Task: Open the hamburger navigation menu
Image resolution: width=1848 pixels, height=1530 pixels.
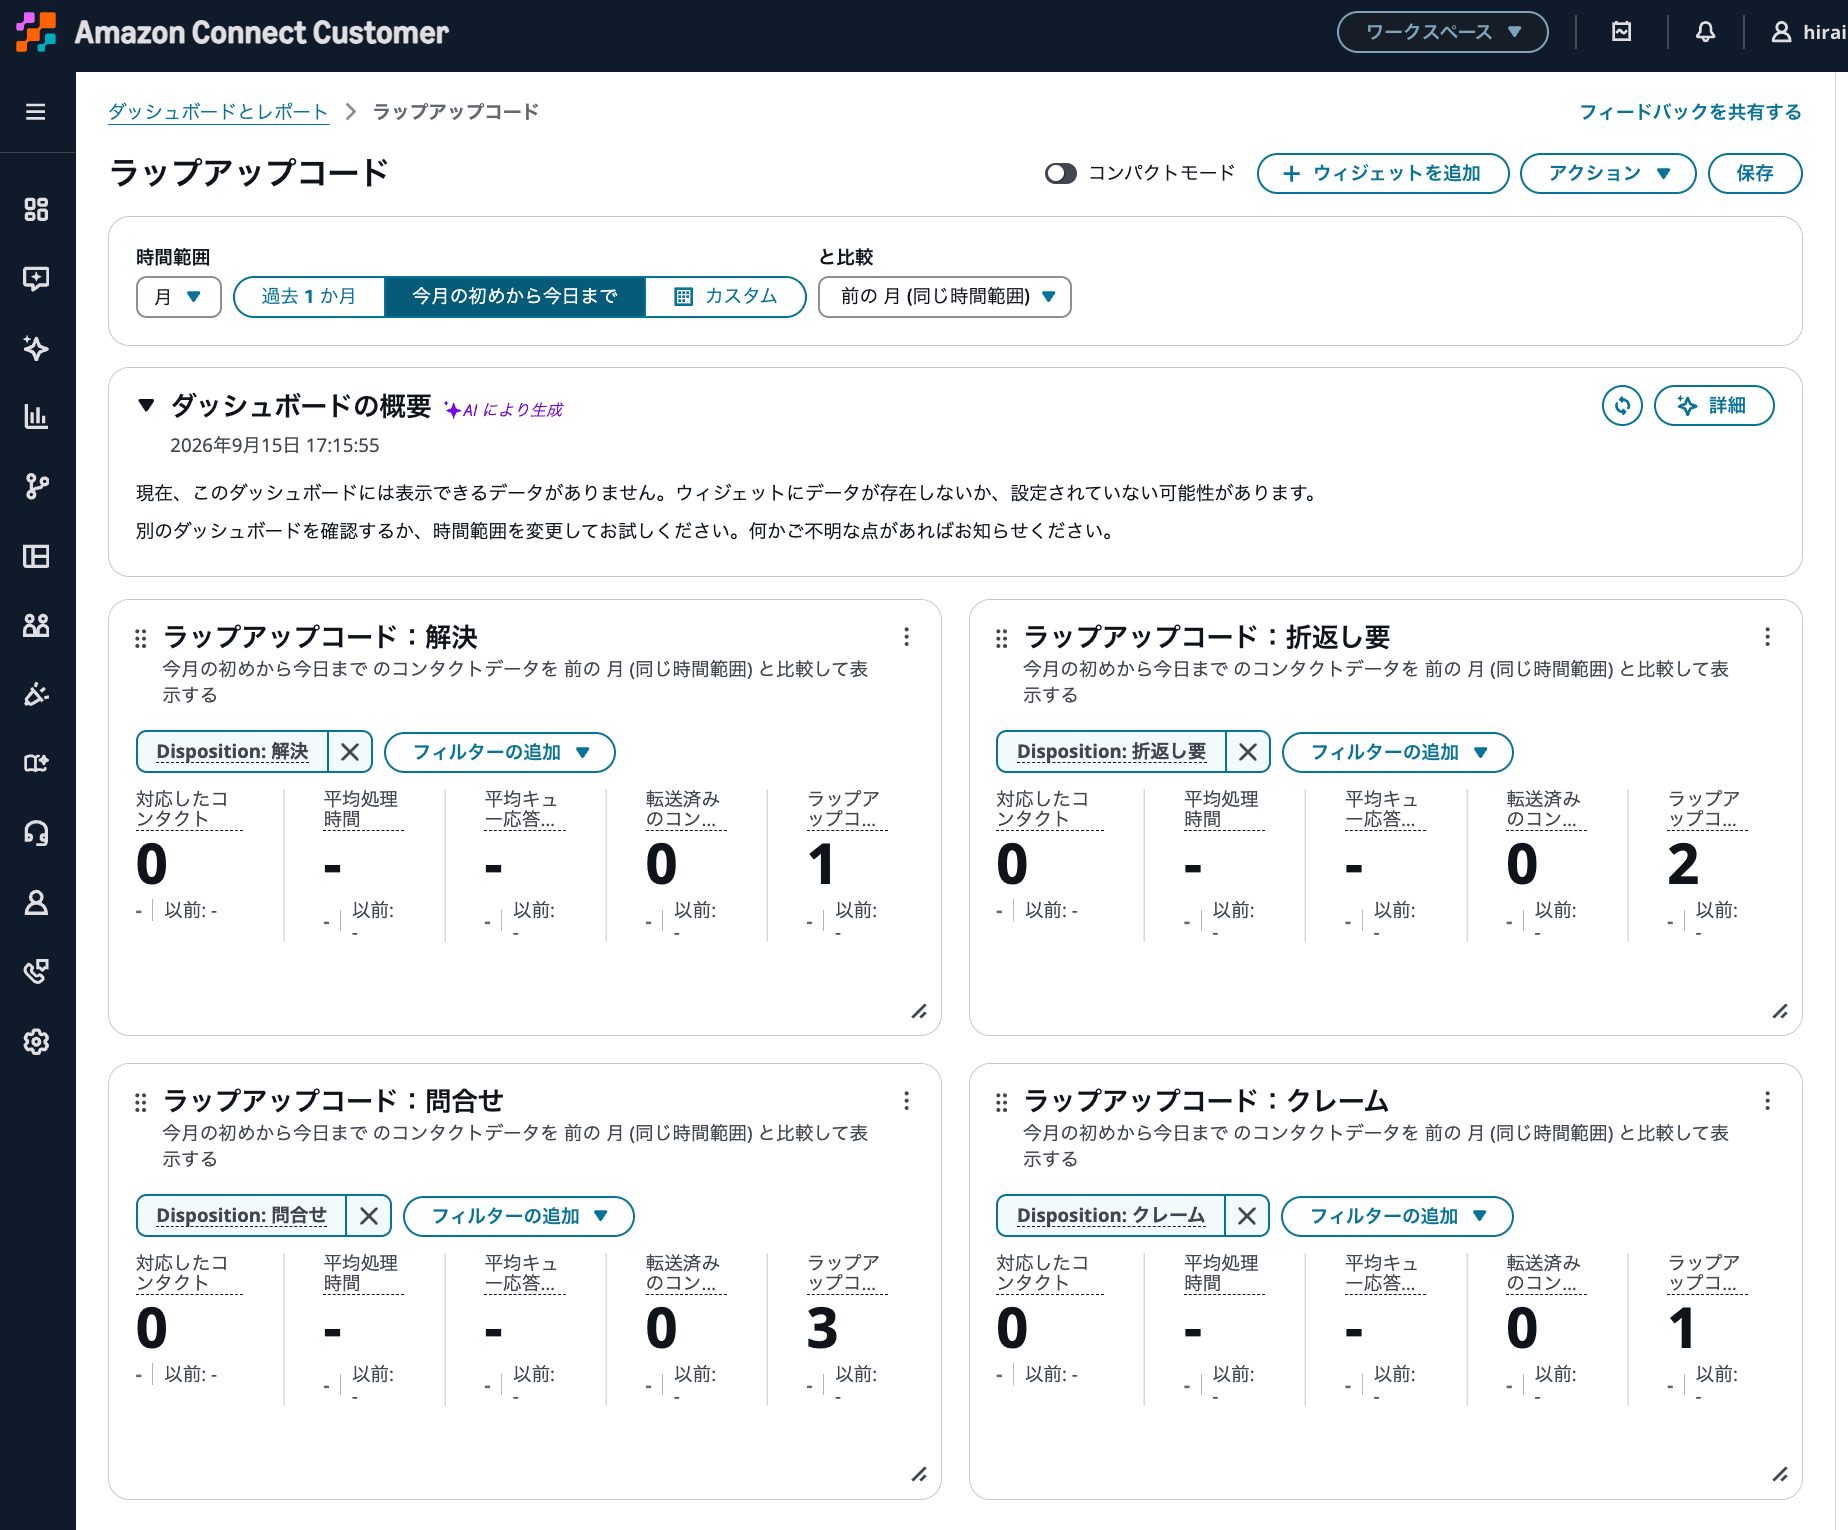Action: tap(36, 112)
